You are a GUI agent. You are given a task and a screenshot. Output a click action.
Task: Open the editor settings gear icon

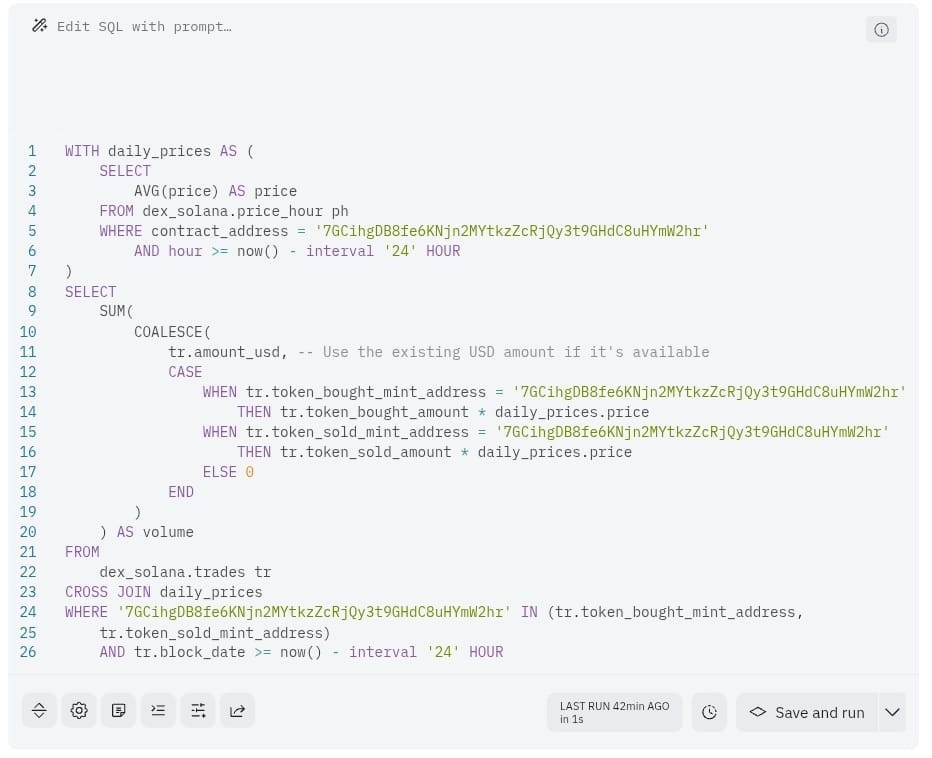(x=79, y=710)
